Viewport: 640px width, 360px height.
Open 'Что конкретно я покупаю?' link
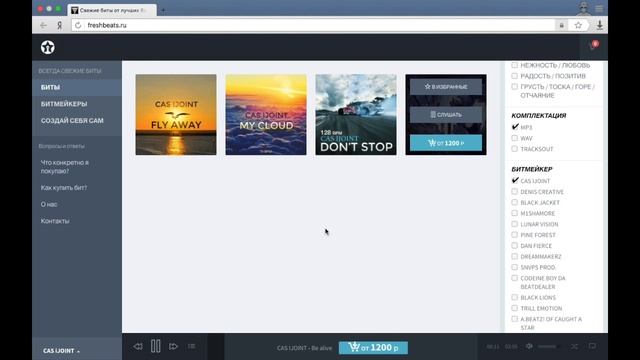coord(65,167)
